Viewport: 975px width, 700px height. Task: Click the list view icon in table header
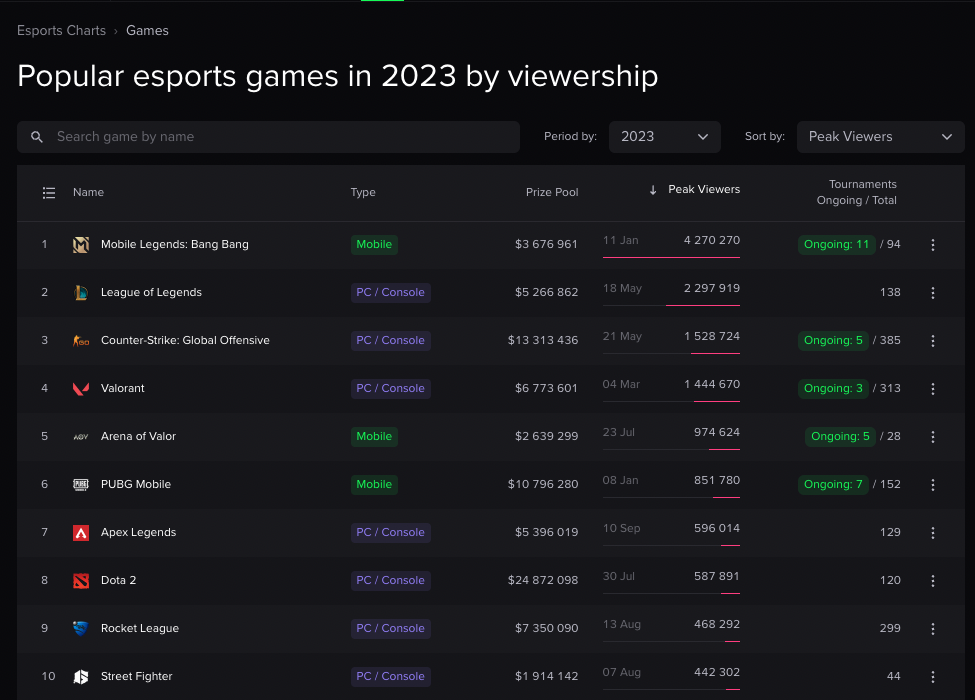pyautogui.click(x=48, y=193)
